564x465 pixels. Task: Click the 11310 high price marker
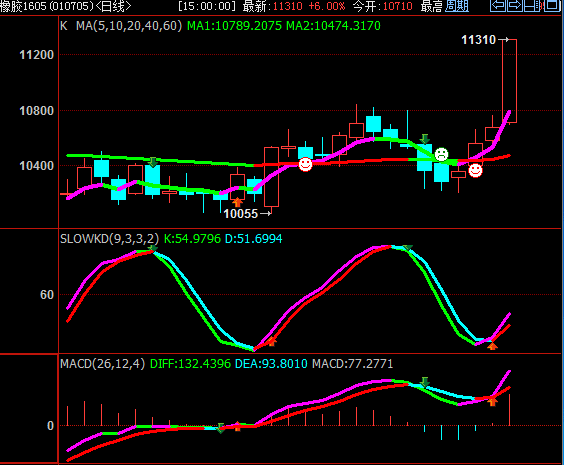point(485,40)
